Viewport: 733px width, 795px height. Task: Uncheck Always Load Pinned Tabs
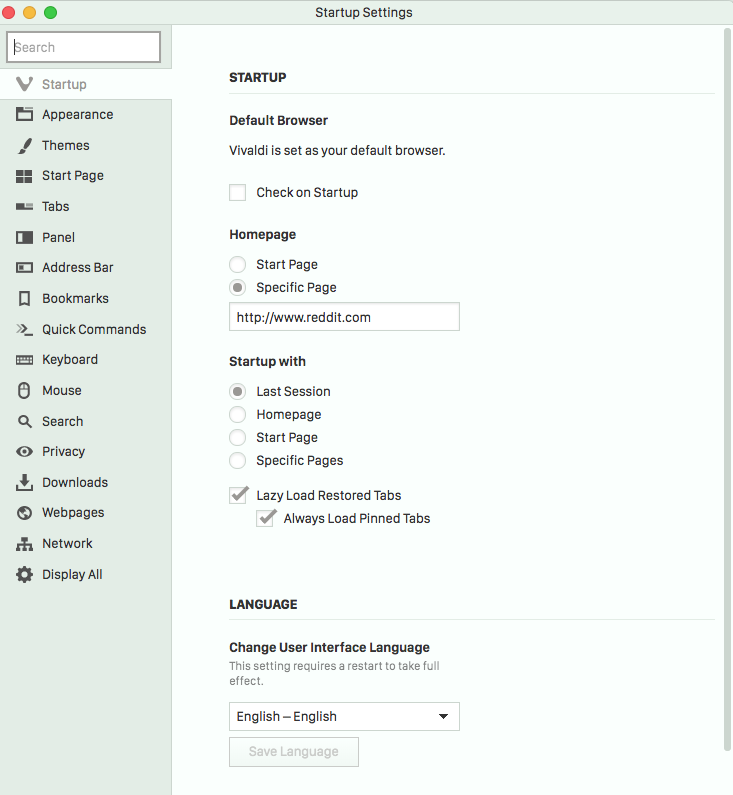tap(266, 518)
